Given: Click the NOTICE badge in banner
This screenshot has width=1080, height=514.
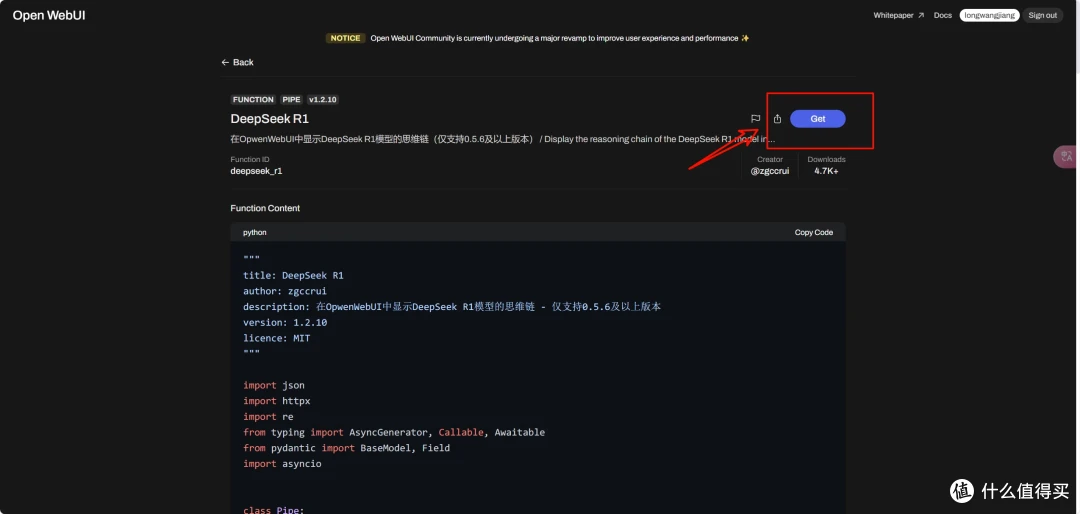Looking at the screenshot, I should pyautogui.click(x=345, y=38).
